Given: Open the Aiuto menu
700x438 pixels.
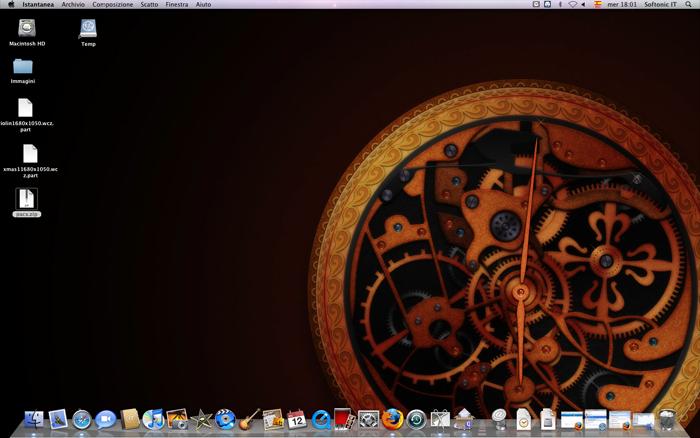Looking at the screenshot, I should [203, 4].
